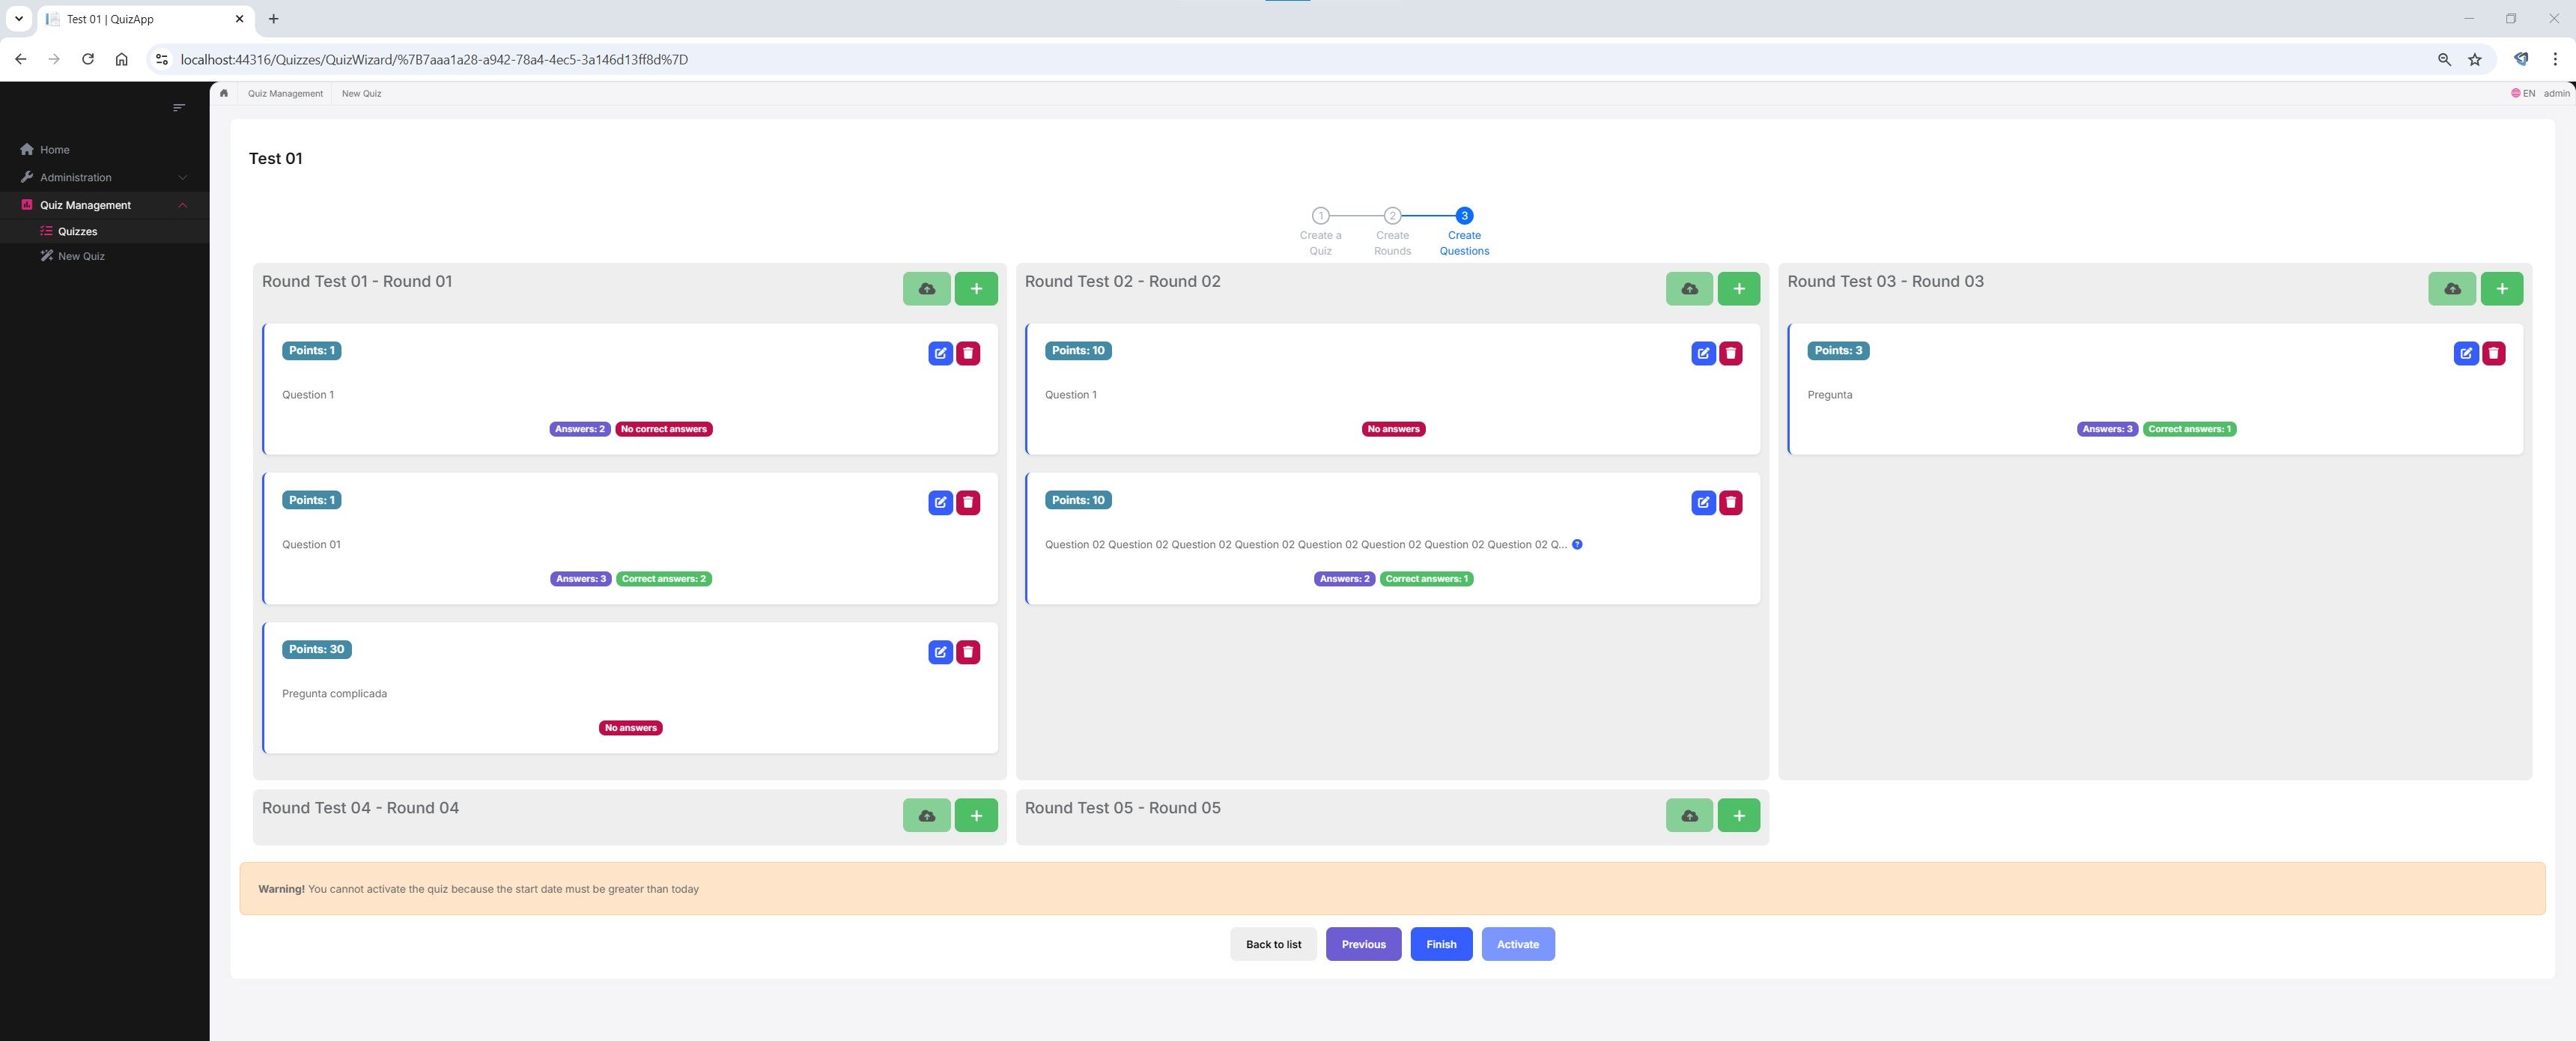Image resolution: width=2576 pixels, height=1041 pixels.
Task: Delete the Pregunta question in Round 03
Action: coord(2493,353)
